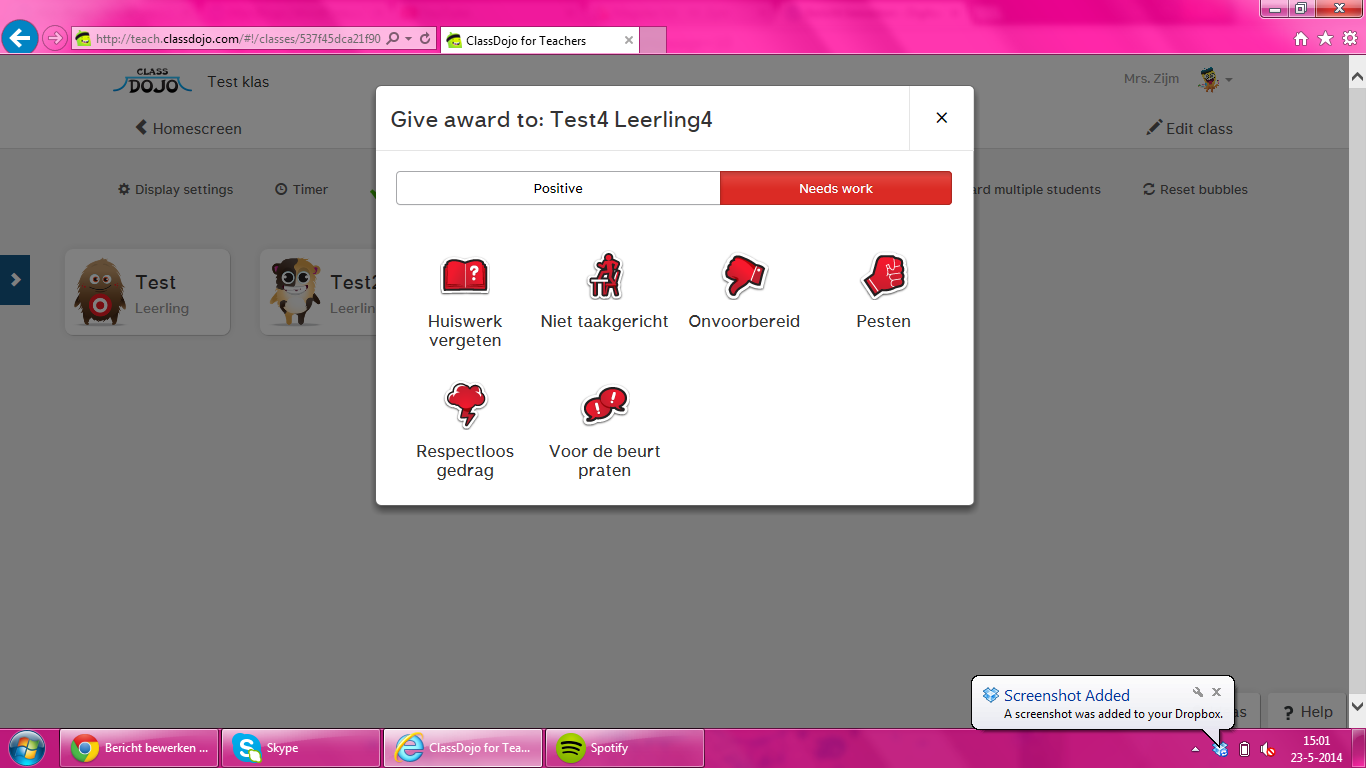Open Spotify from the taskbar
The image size is (1366, 768).
[624, 748]
